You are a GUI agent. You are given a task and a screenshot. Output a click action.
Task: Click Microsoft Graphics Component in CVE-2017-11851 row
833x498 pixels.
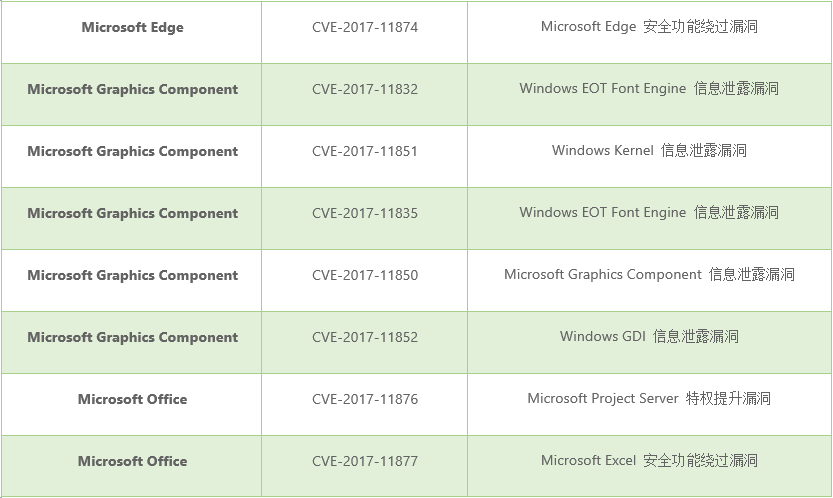[x=132, y=152]
